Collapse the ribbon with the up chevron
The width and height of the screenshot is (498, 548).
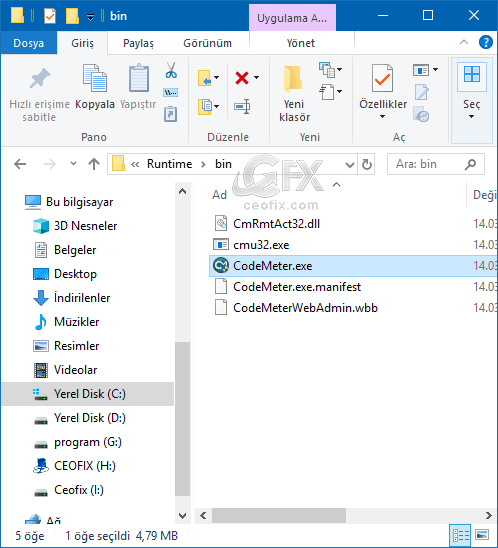464,42
